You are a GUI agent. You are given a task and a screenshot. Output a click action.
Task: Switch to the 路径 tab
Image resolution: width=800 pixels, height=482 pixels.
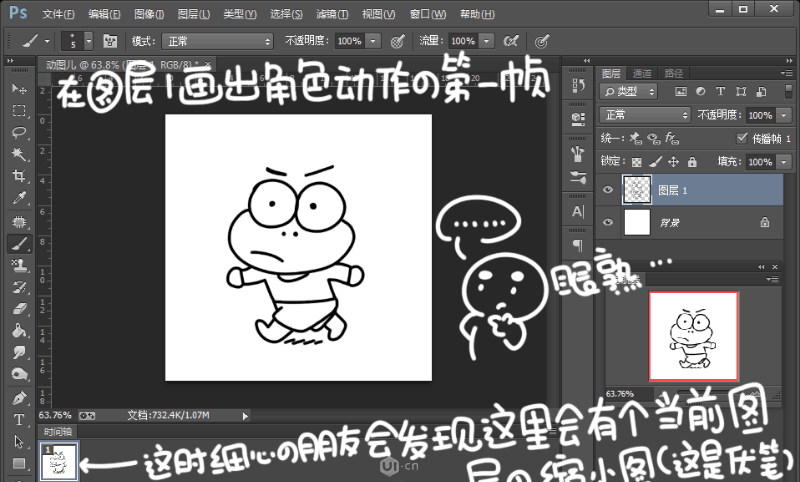[673, 73]
